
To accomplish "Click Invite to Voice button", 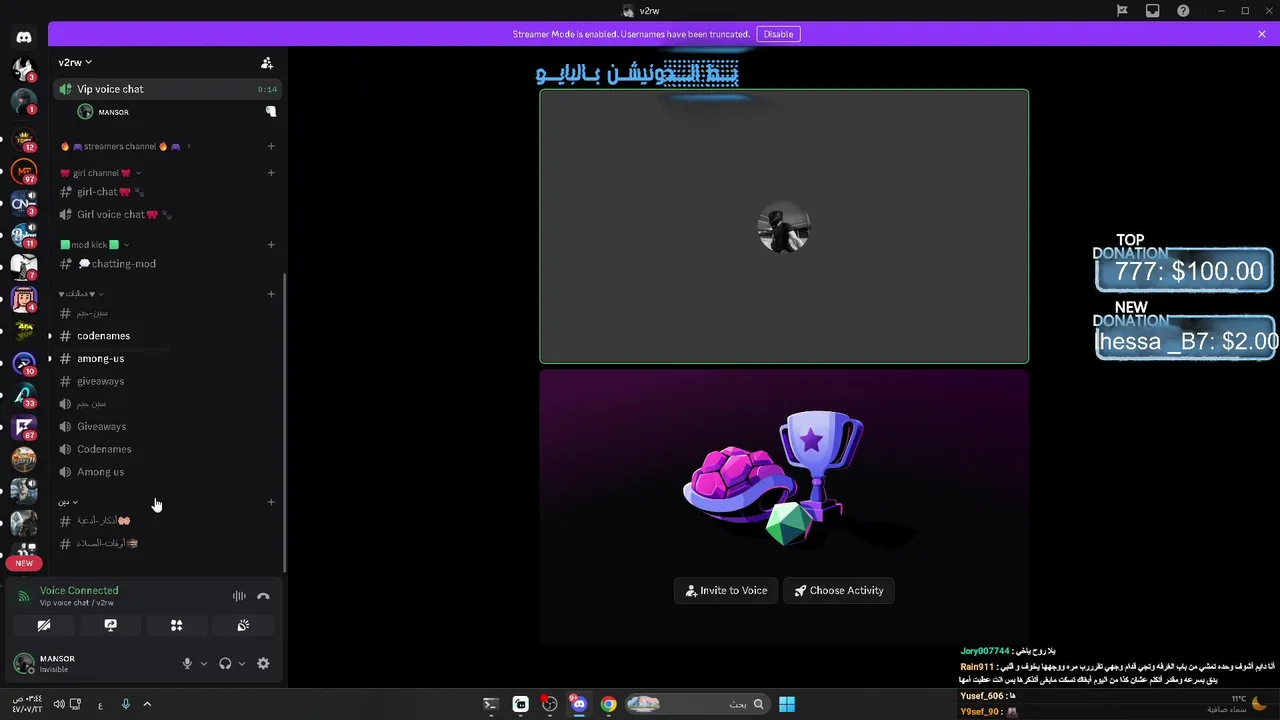I will (726, 590).
